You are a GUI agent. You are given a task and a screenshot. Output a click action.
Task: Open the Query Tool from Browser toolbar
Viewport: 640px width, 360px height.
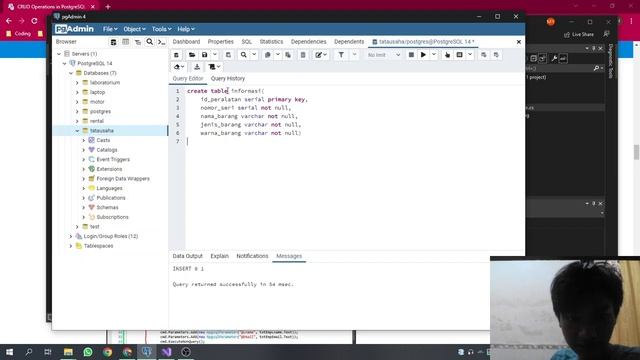pyautogui.click(x=113, y=42)
